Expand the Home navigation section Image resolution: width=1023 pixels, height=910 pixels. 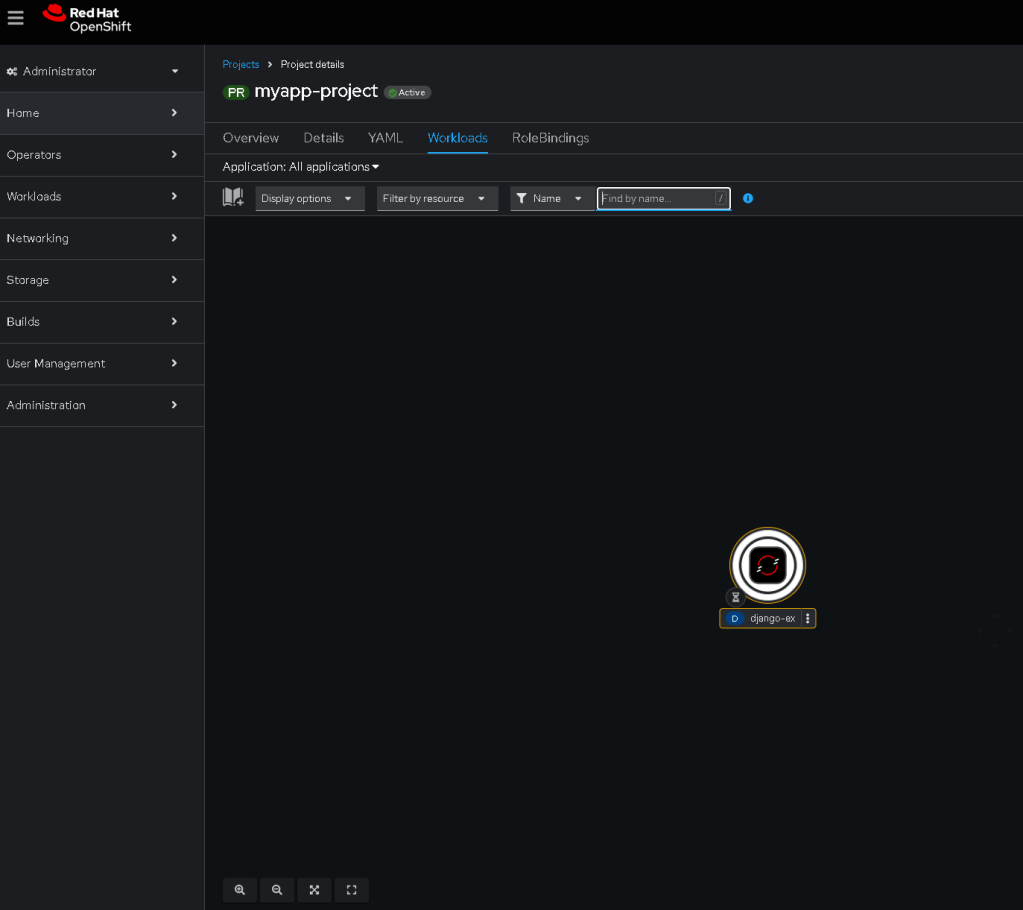click(x=102, y=113)
